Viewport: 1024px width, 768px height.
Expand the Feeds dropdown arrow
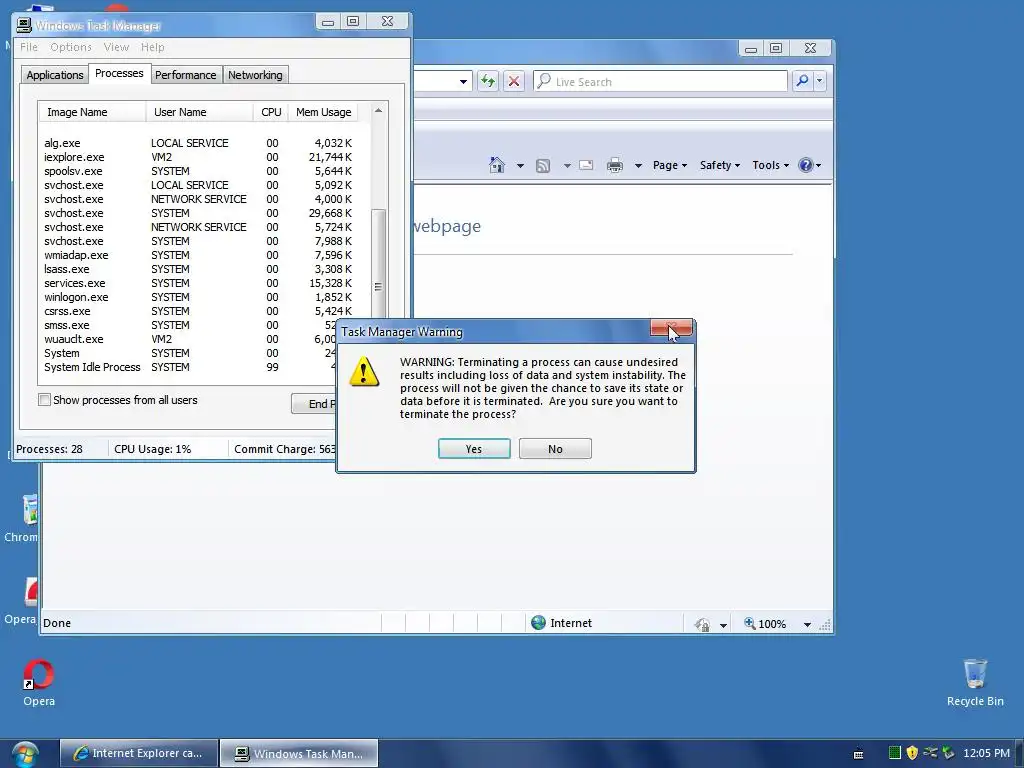pos(567,166)
